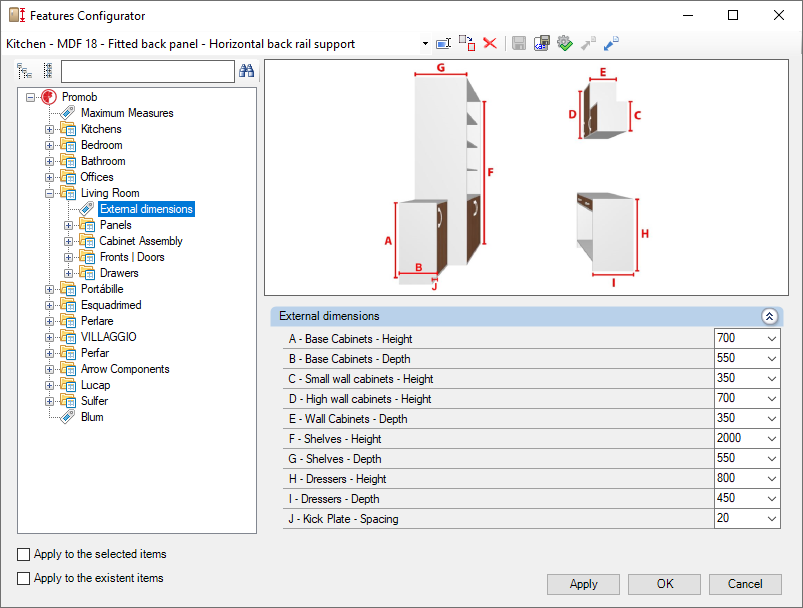Enable Apply to the existent items checkbox
Screen dimensions: 803x608
tap(24, 578)
